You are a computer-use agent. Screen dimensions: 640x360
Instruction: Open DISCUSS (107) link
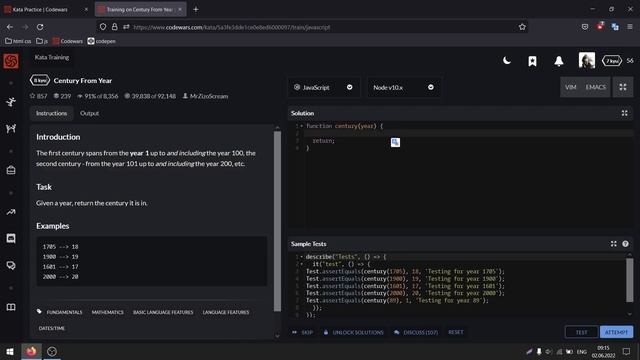[416, 332]
